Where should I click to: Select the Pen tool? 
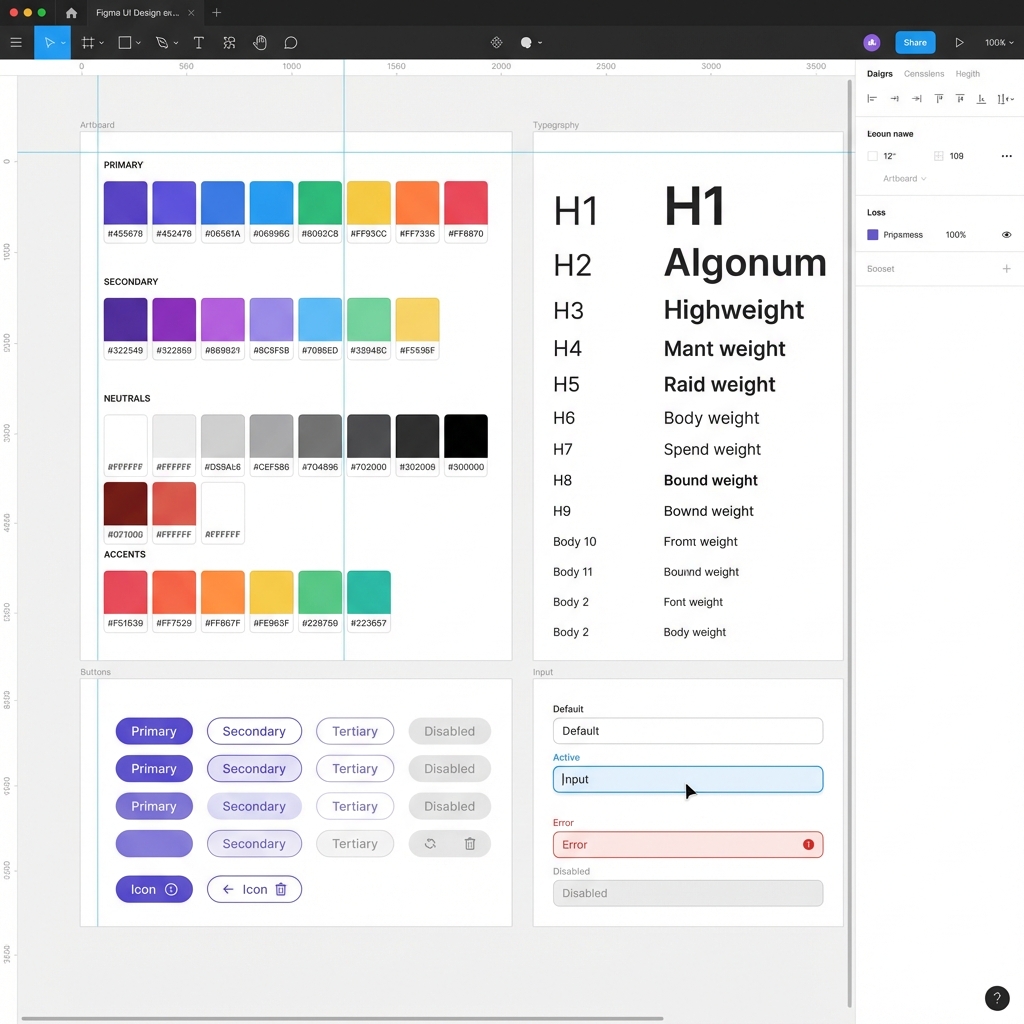pos(160,42)
